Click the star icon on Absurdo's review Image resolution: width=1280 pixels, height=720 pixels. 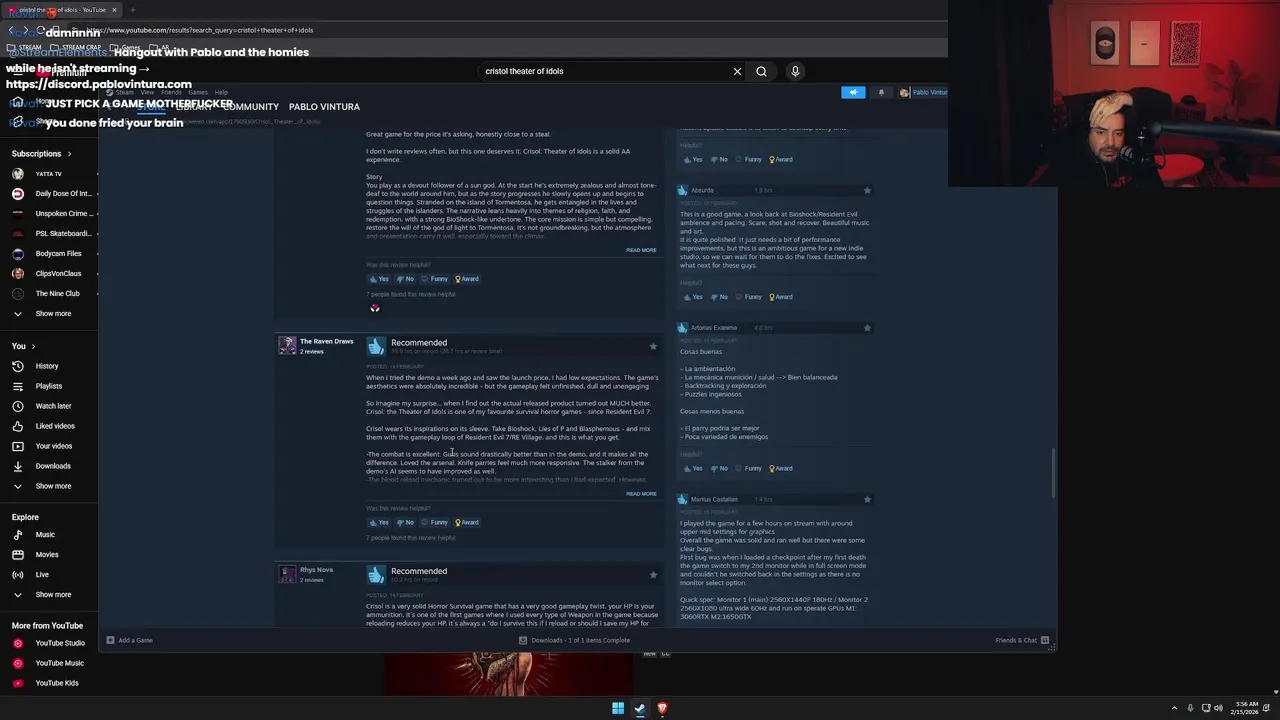point(867,190)
